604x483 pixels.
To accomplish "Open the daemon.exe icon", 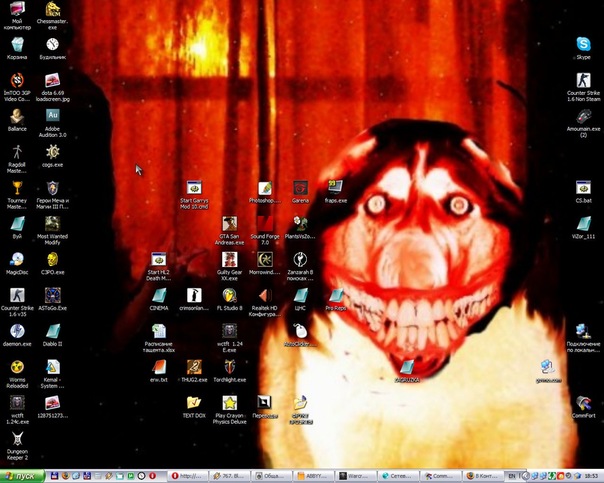I will (x=17, y=335).
